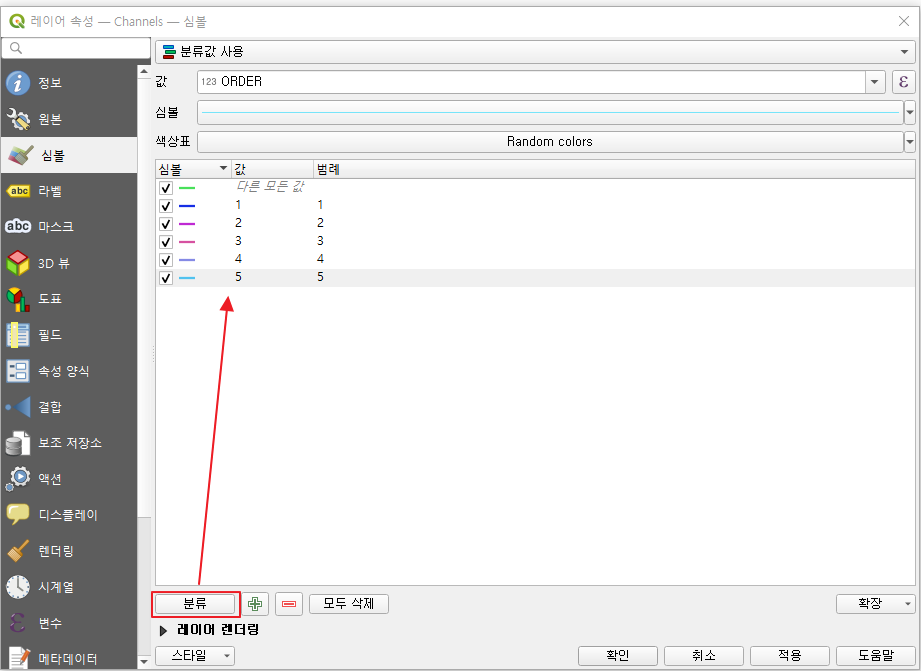Click the 속성 양식 form icon

[x=18, y=371]
